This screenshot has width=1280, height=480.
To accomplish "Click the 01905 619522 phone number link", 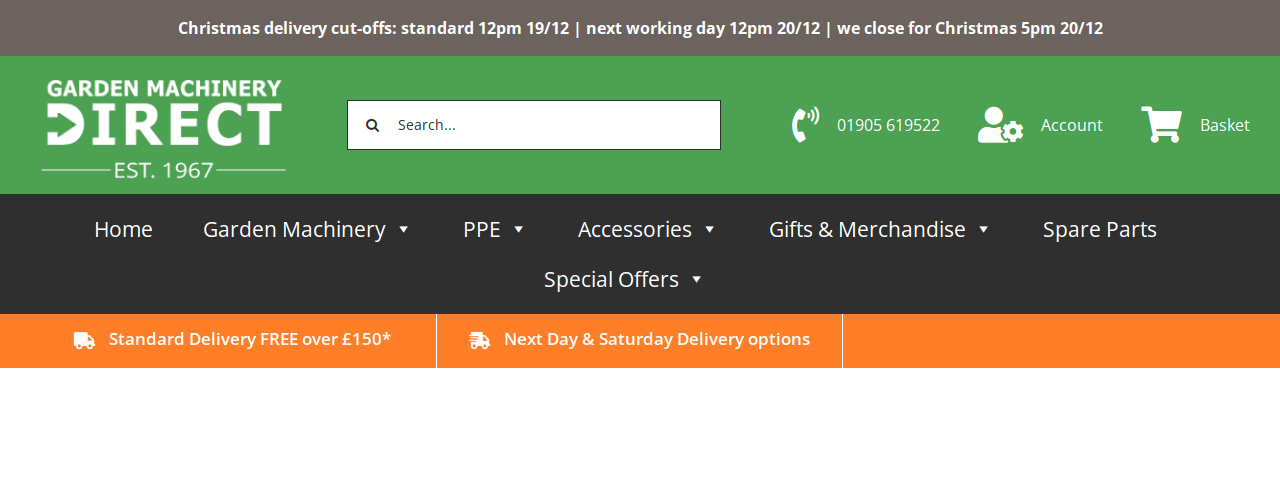I will point(888,125).
